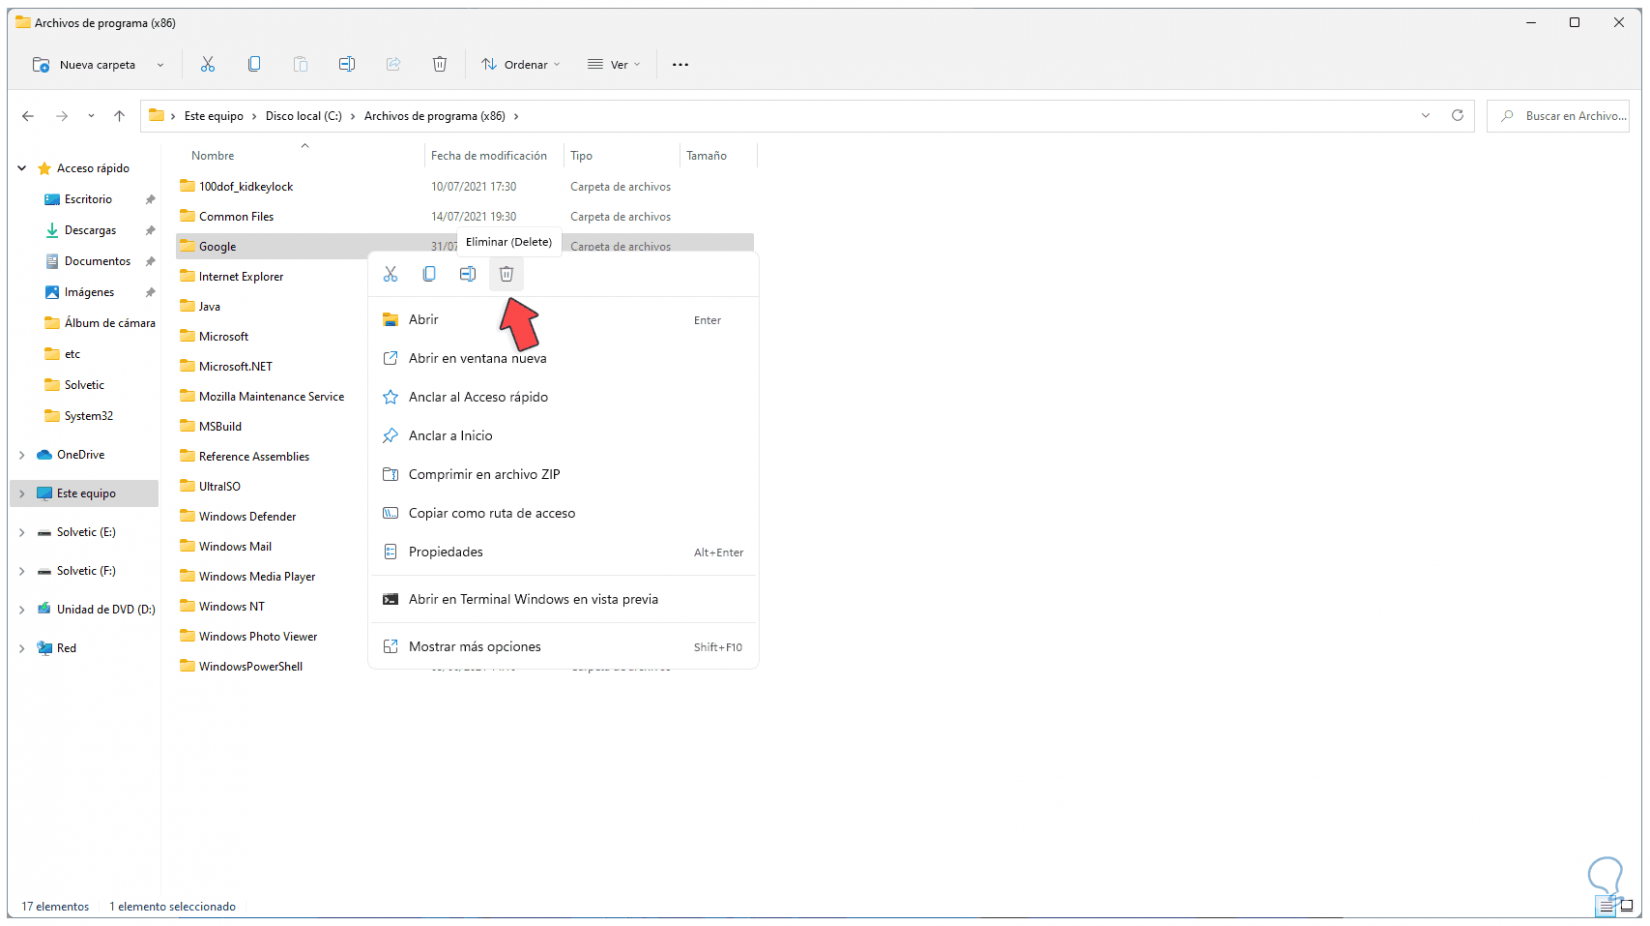
Task: Open Escritorio in the sidebar
Action: coord(88,199)
